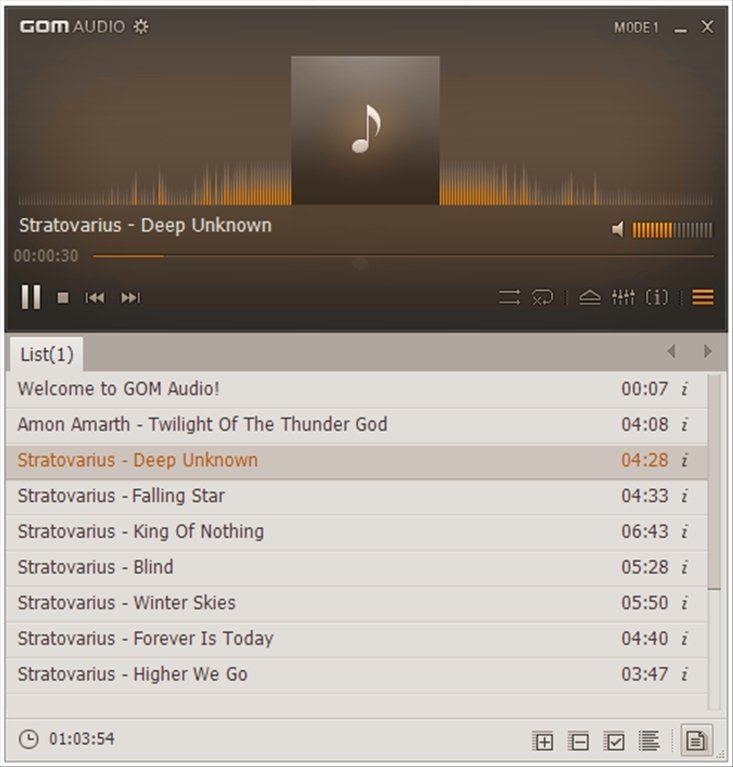Pause the current track
Viewport: 733px width, 767px height.
point(30,297)
